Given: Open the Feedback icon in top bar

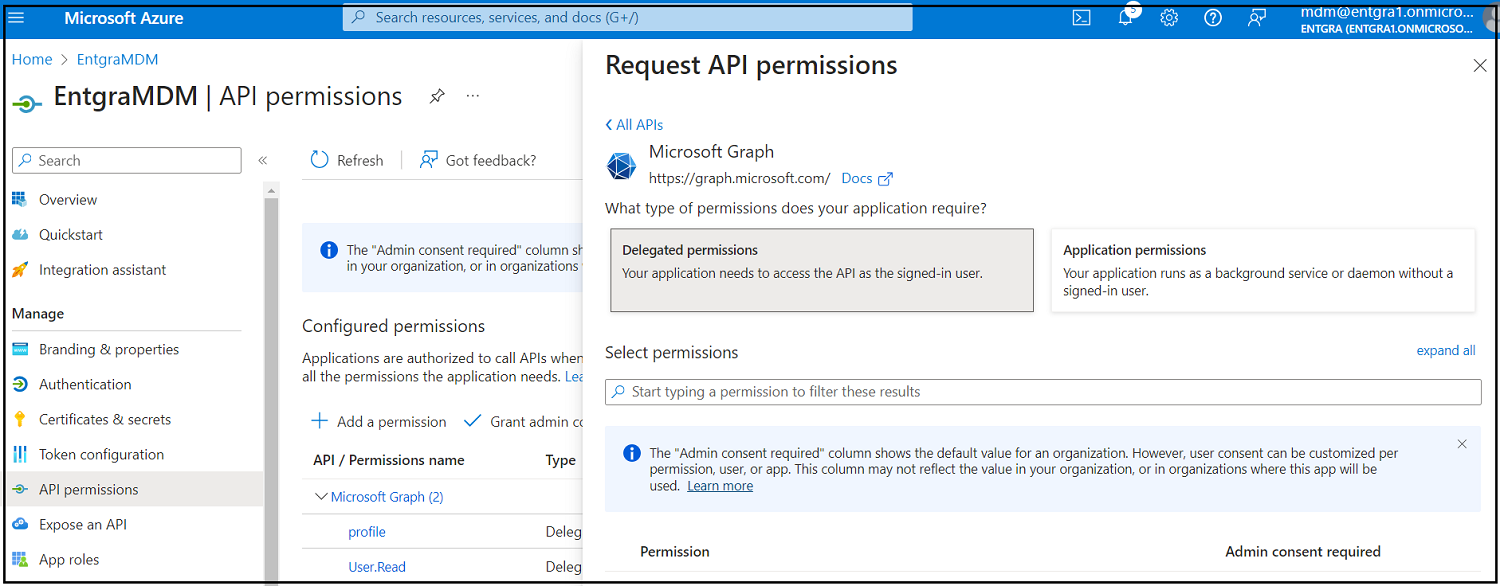Looking at the screenshot, I should [1257, 17].
